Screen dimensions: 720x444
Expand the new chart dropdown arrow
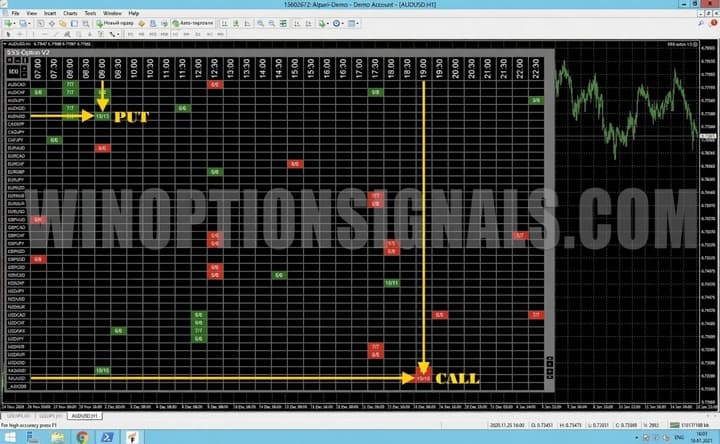[14, 23]
